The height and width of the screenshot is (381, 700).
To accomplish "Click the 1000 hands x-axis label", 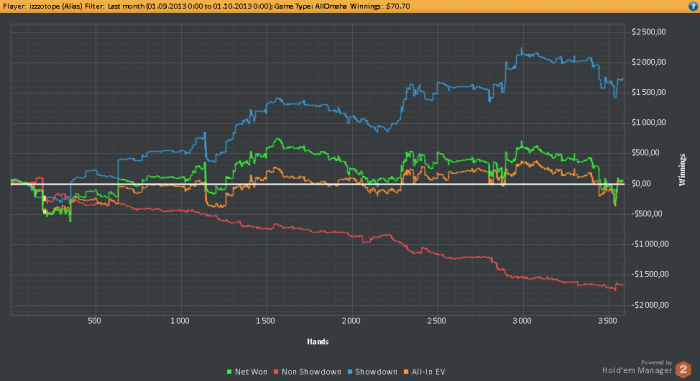I will [x=179, y=321].
